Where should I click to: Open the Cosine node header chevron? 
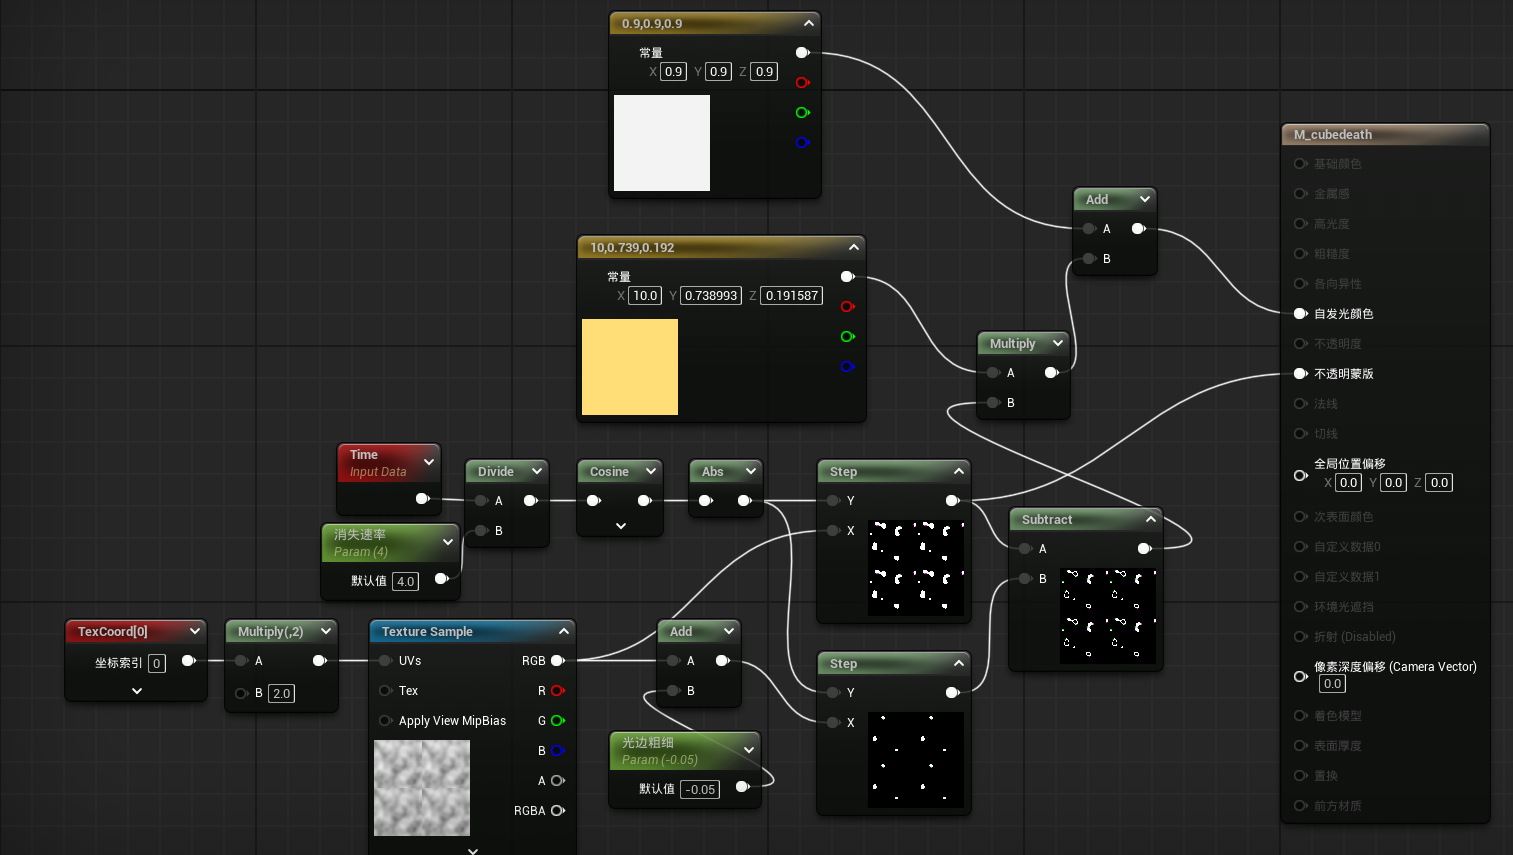pos(651,471)
